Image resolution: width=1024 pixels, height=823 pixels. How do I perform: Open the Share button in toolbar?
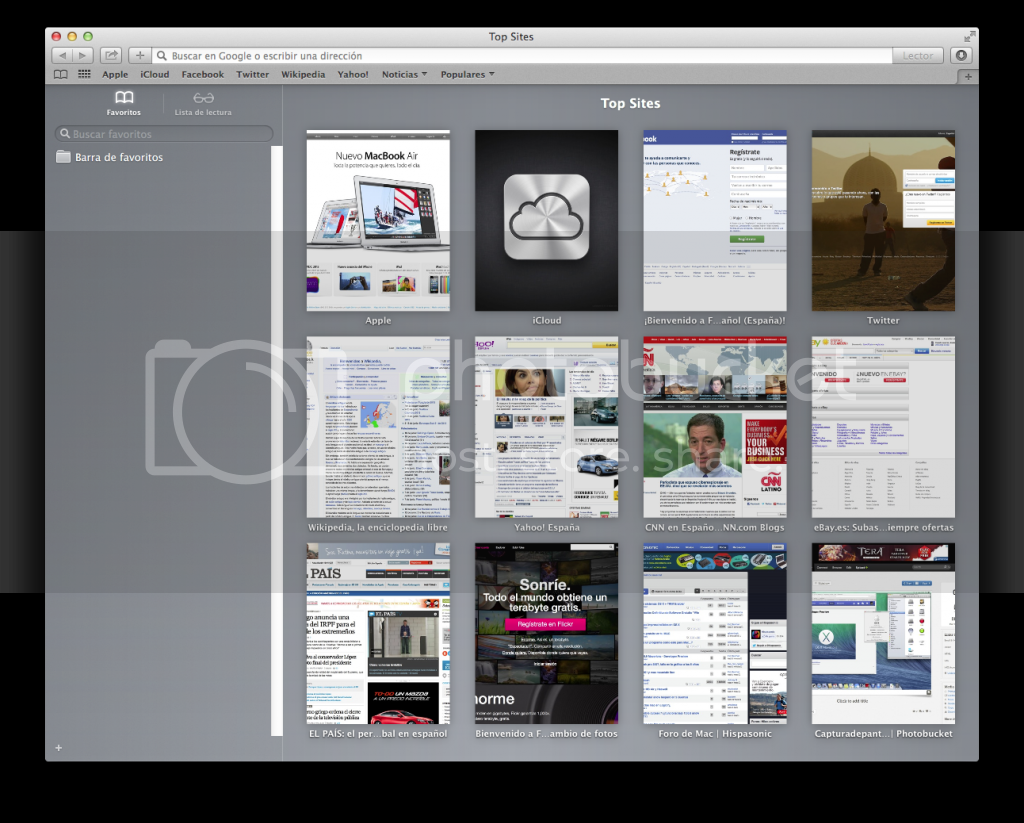(x=112, y=56)
